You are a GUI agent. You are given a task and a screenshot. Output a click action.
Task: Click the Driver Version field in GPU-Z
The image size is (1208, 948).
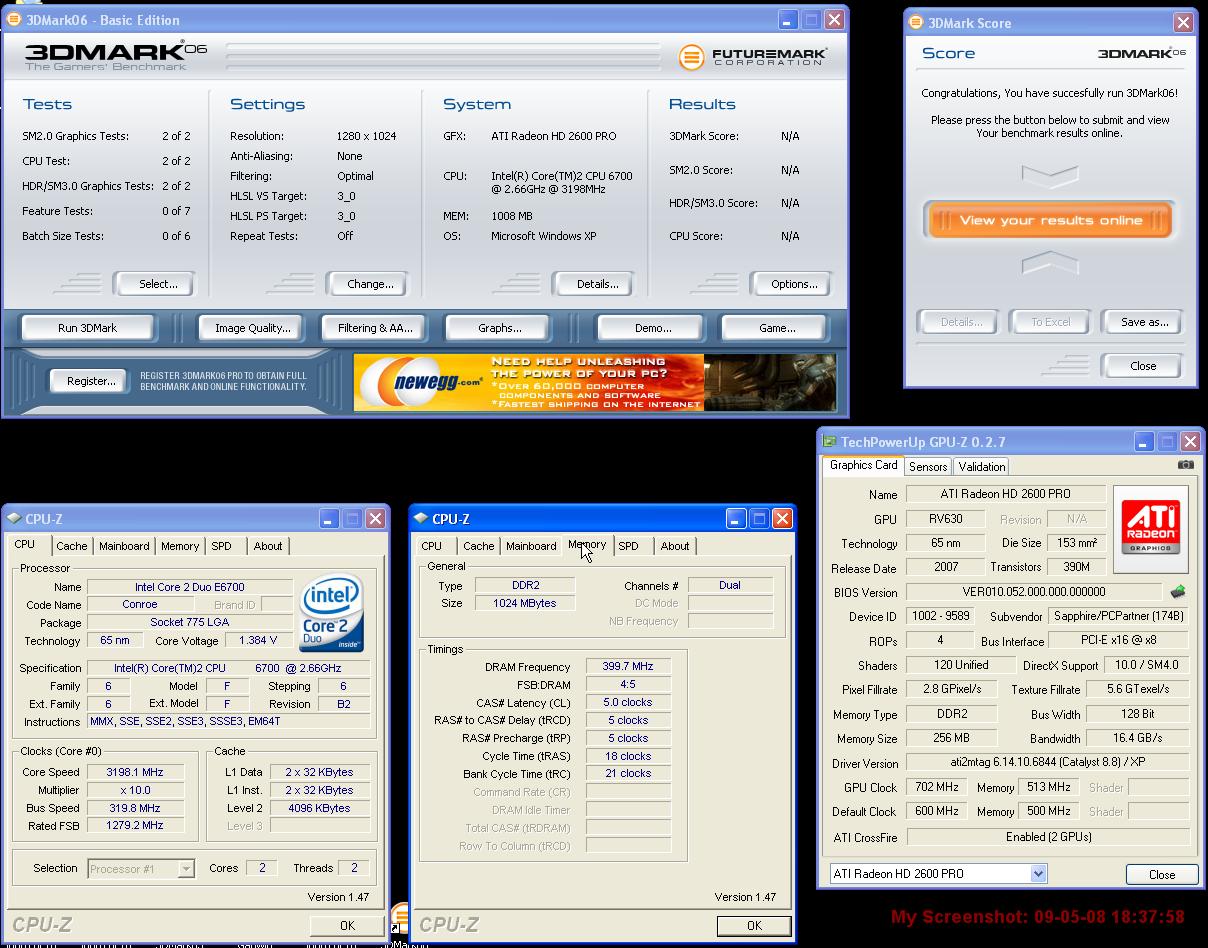click(1048, 763)
